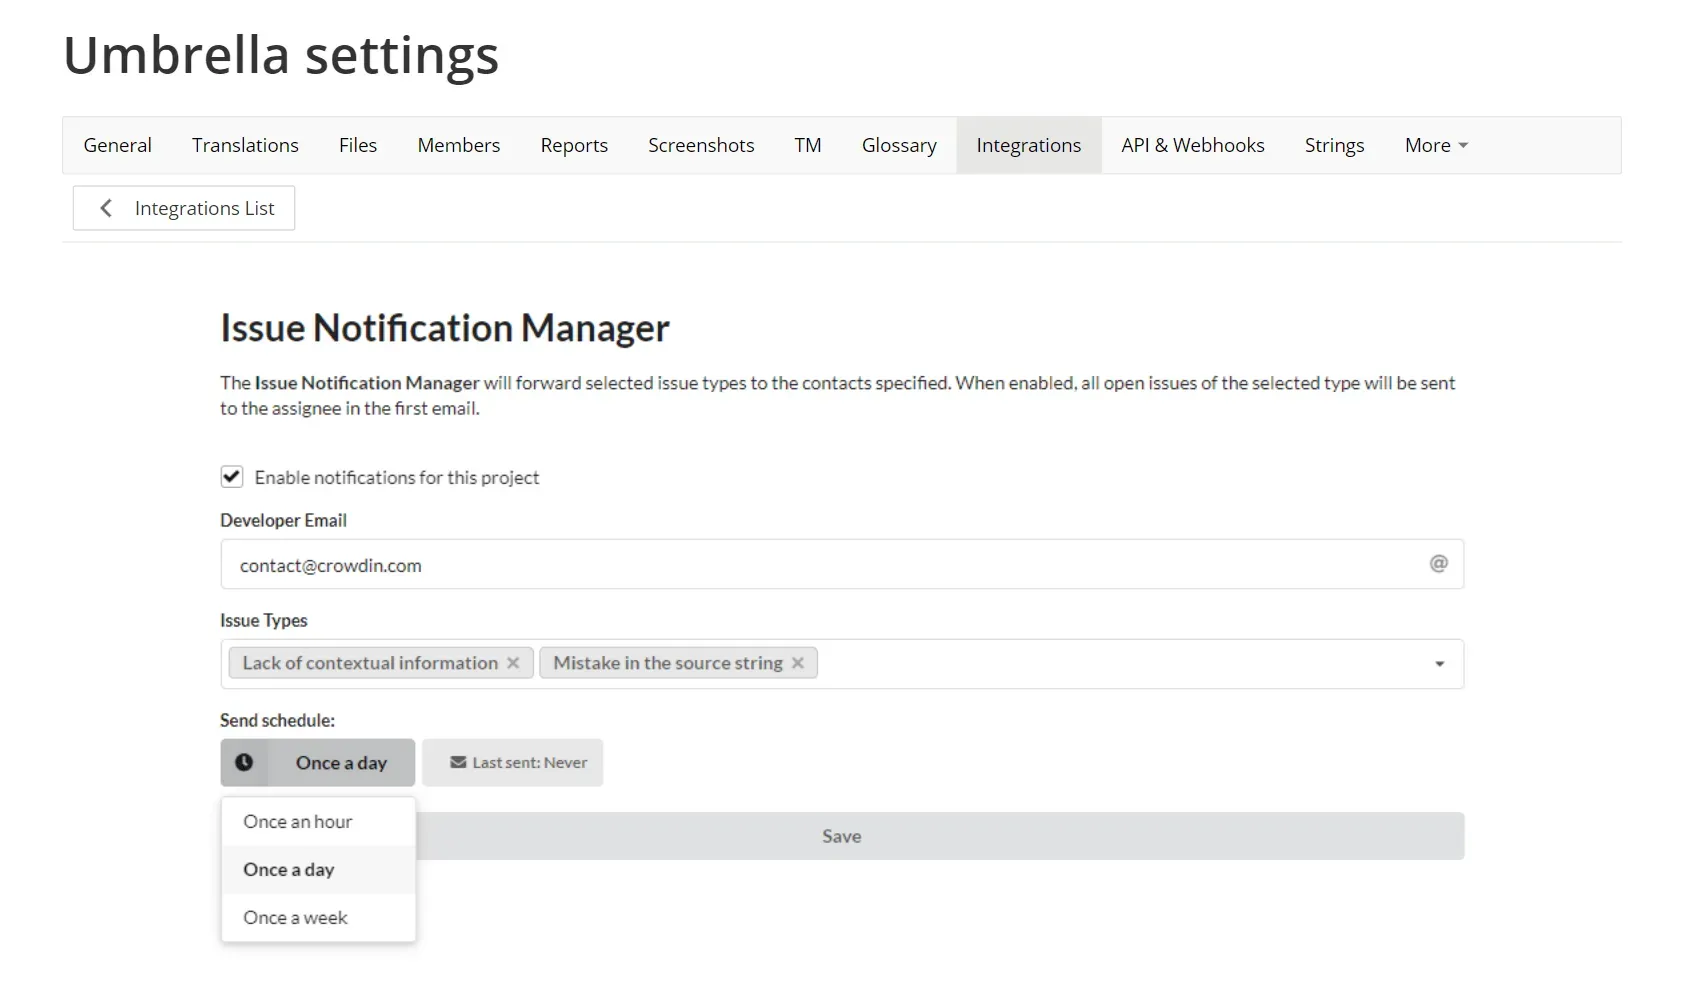The height and width of the screenshot is (1000, 1694).
Task: Open the Integrations List page
Action: tap(204, 208)
